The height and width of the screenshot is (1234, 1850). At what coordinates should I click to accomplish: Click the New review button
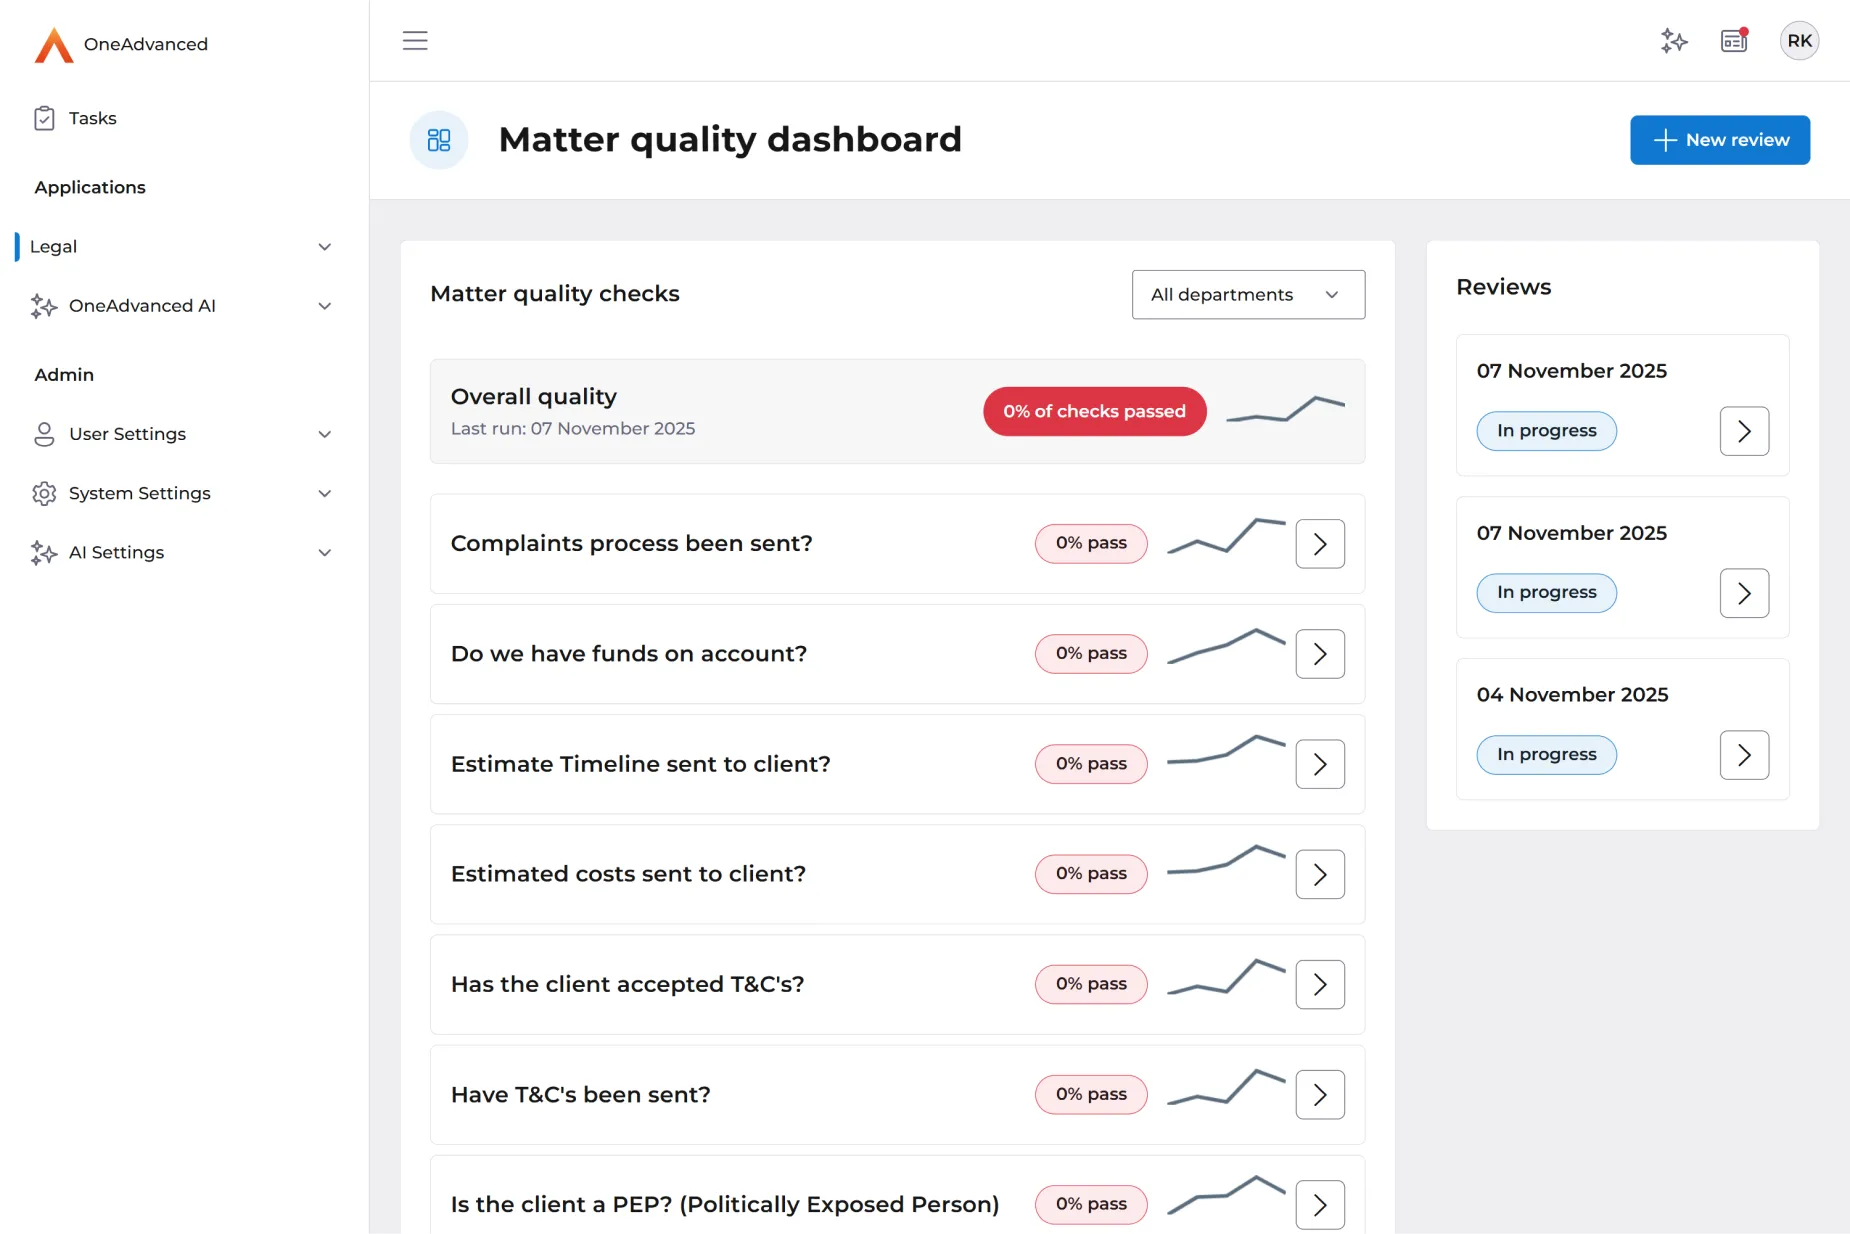point(1719,140)
